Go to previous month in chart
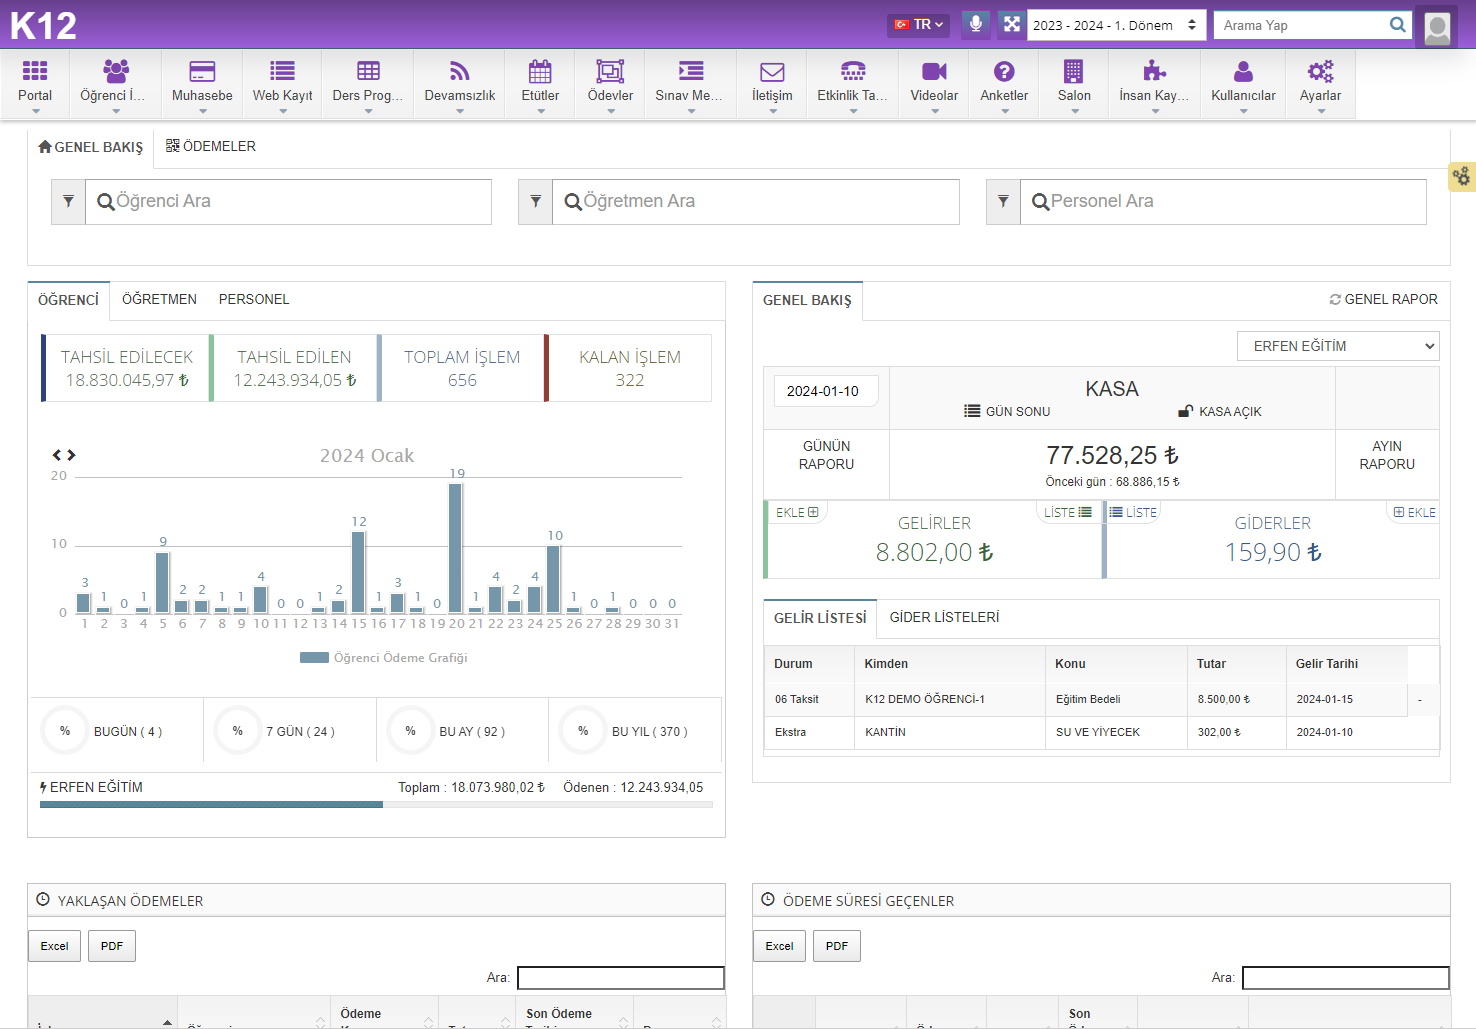The image size is (1476, 1029). tap(57, 455)
